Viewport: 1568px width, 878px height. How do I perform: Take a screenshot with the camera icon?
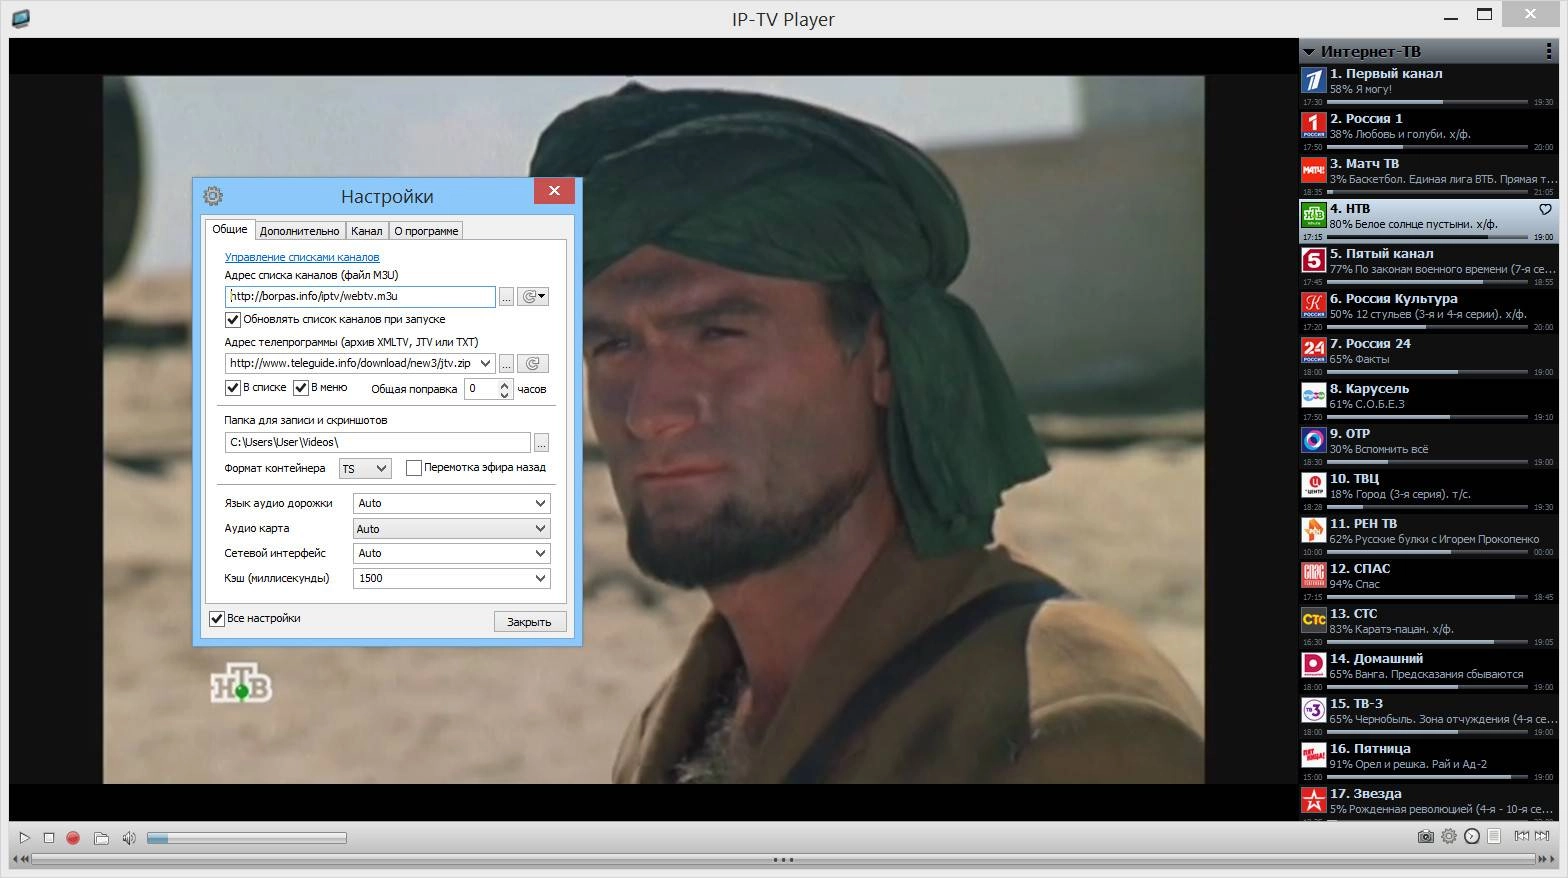[1426, 836]
